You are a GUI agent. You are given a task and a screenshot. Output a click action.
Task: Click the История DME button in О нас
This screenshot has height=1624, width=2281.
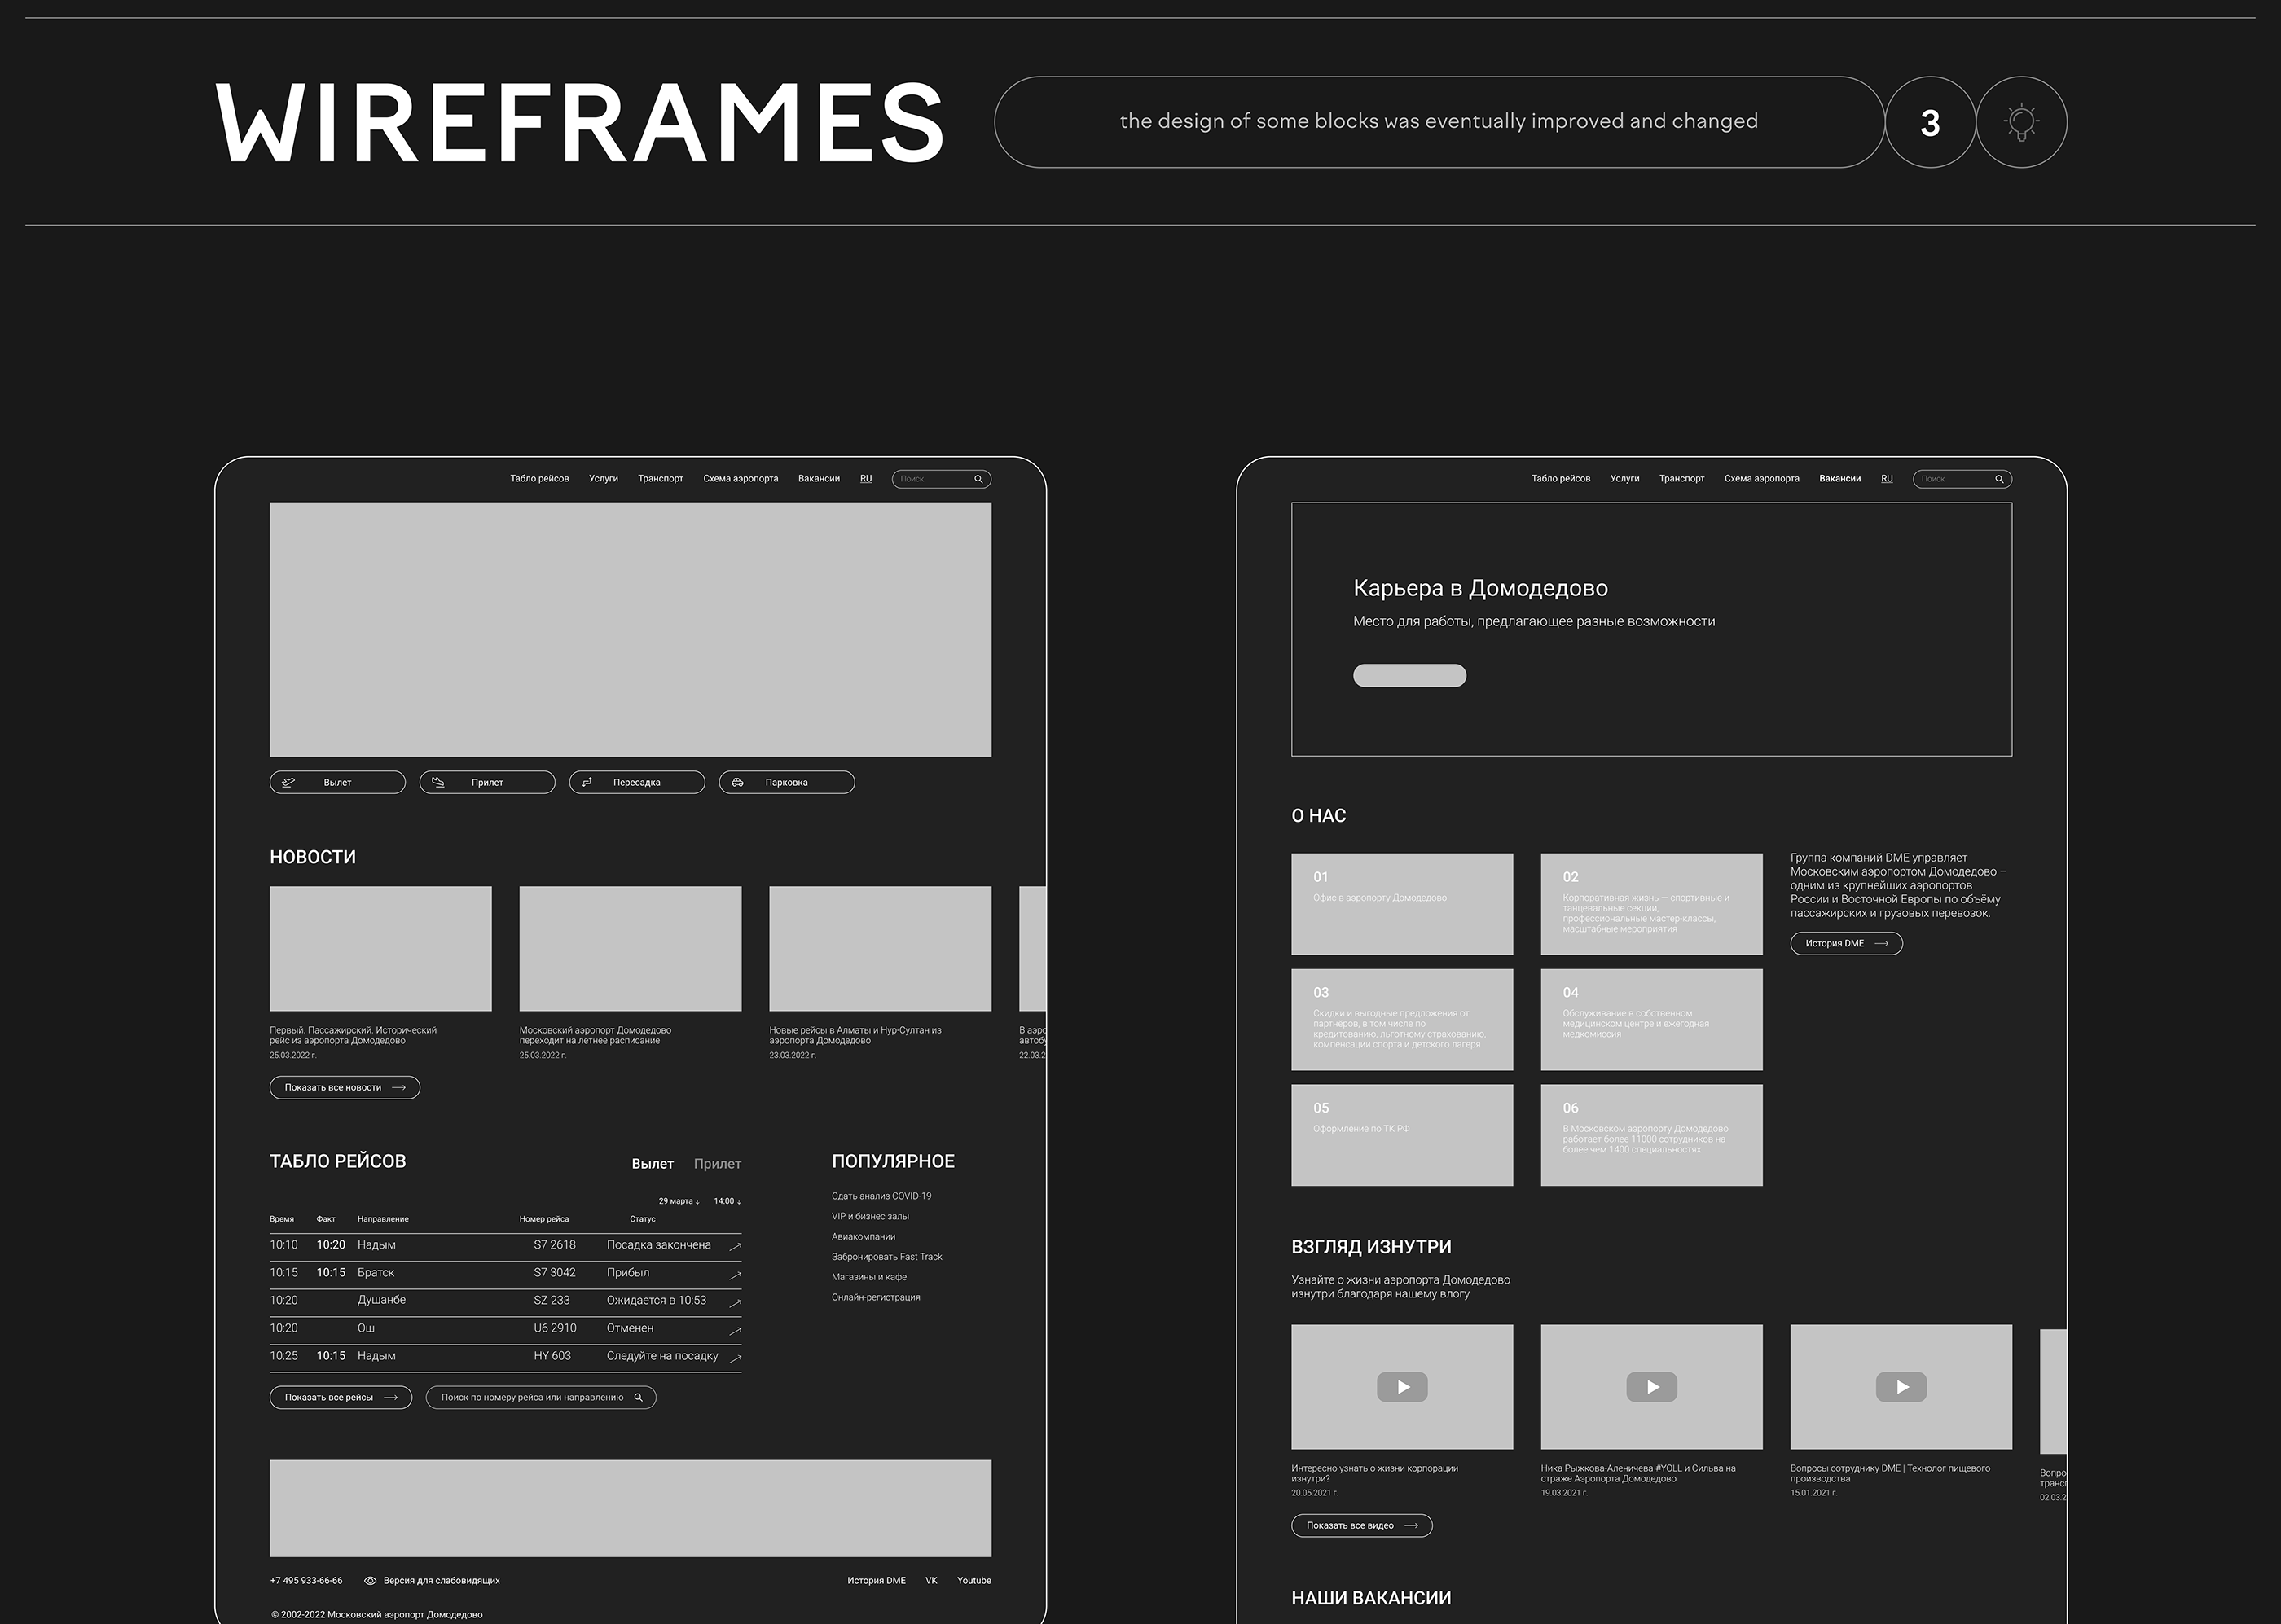(x=1846, y=943)
